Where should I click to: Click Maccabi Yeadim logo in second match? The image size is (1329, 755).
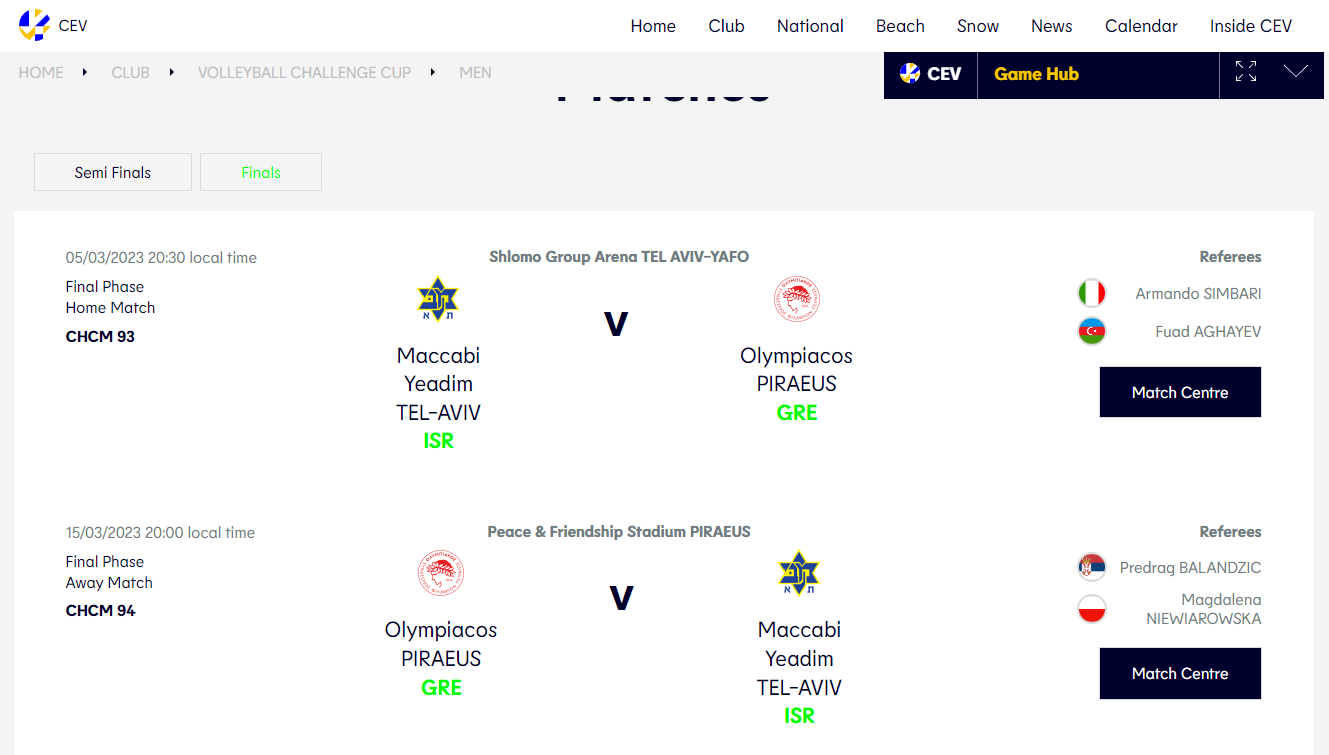799,573
